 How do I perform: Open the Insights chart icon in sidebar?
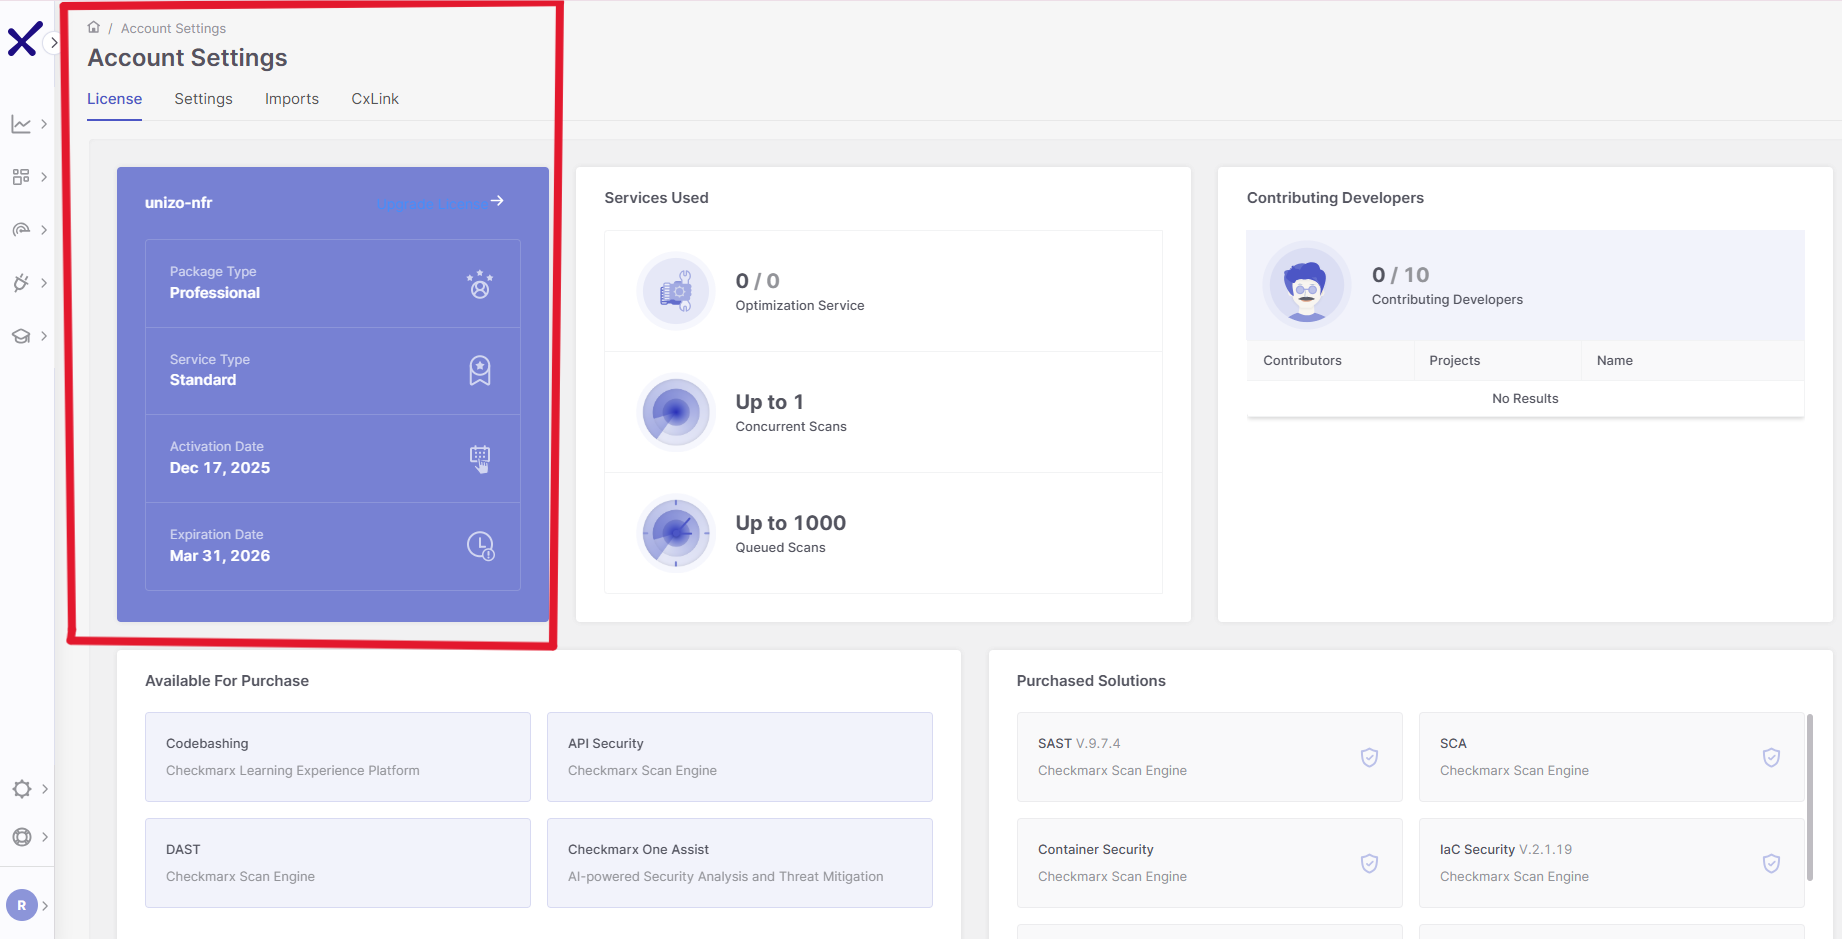coord(21,124)
